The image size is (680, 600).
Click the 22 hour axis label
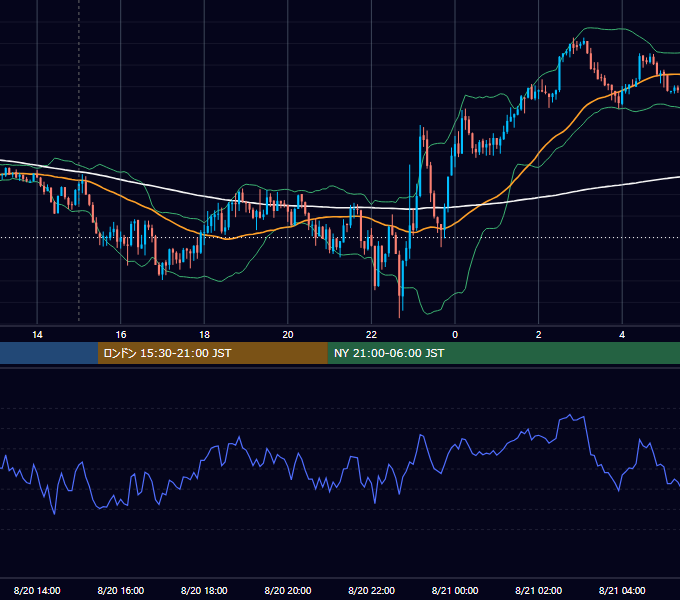pos(371,335)
